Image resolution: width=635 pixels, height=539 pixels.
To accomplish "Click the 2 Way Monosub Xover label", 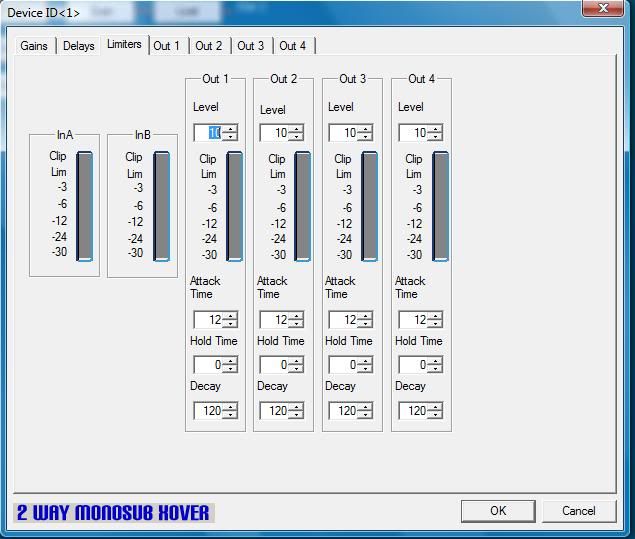I will pos(113,513).
